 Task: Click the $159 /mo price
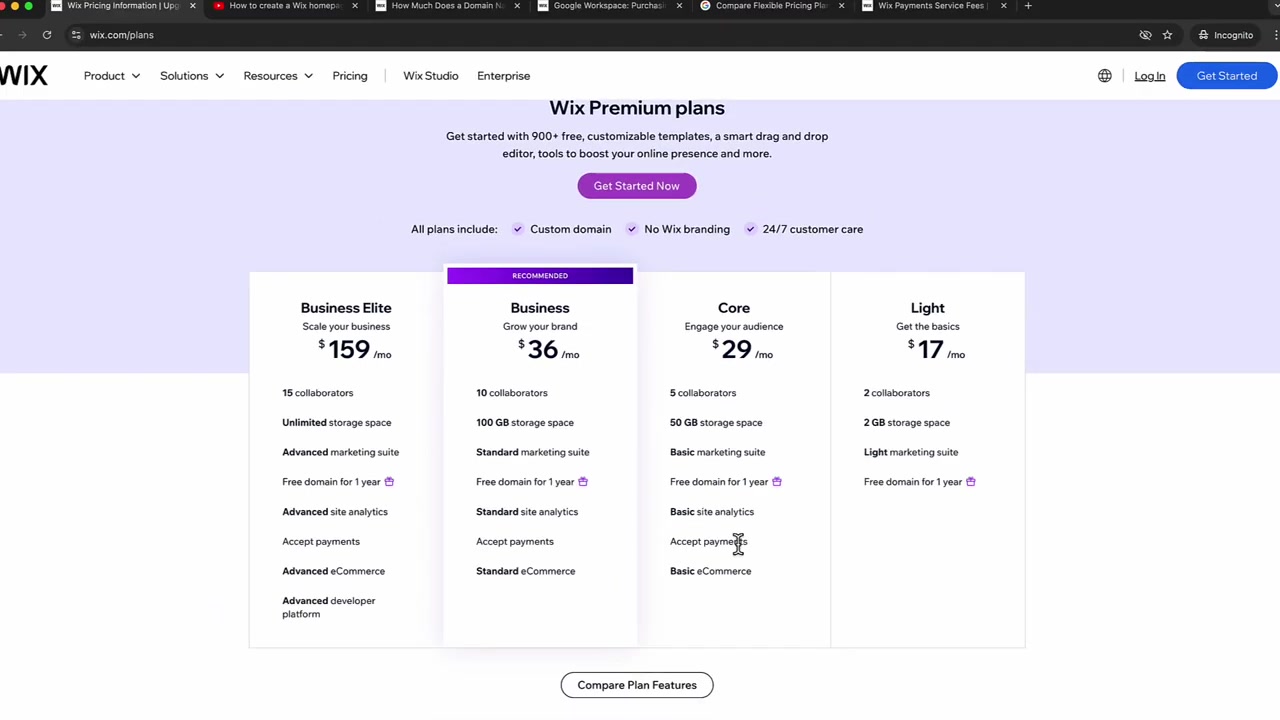point(354,349)
